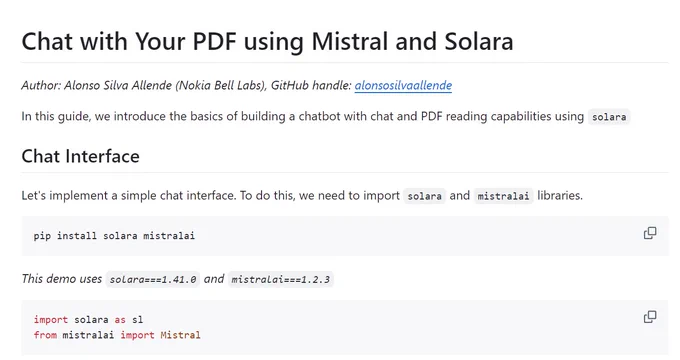The height and width of the screenshot is (360, 680).
Task: Click the 'import solara as sl' code line
Action: tap(88, 320)
